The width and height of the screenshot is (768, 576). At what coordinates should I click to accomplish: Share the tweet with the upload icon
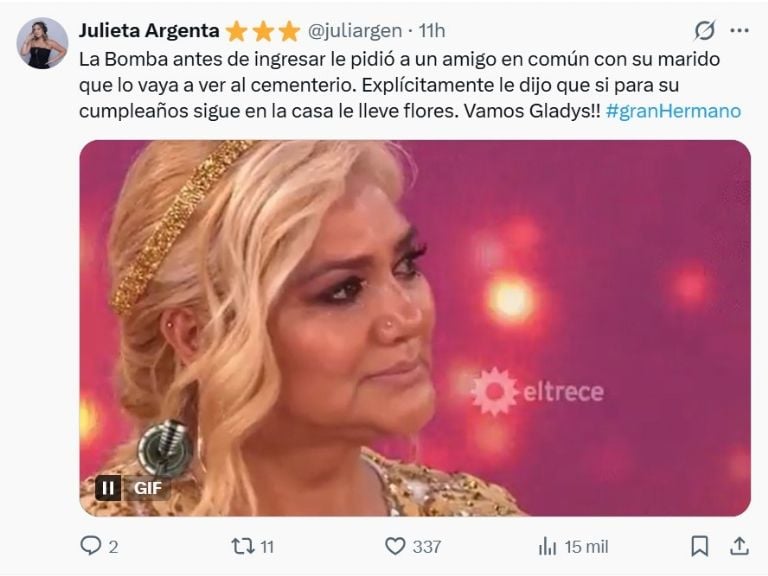point(739,546)
